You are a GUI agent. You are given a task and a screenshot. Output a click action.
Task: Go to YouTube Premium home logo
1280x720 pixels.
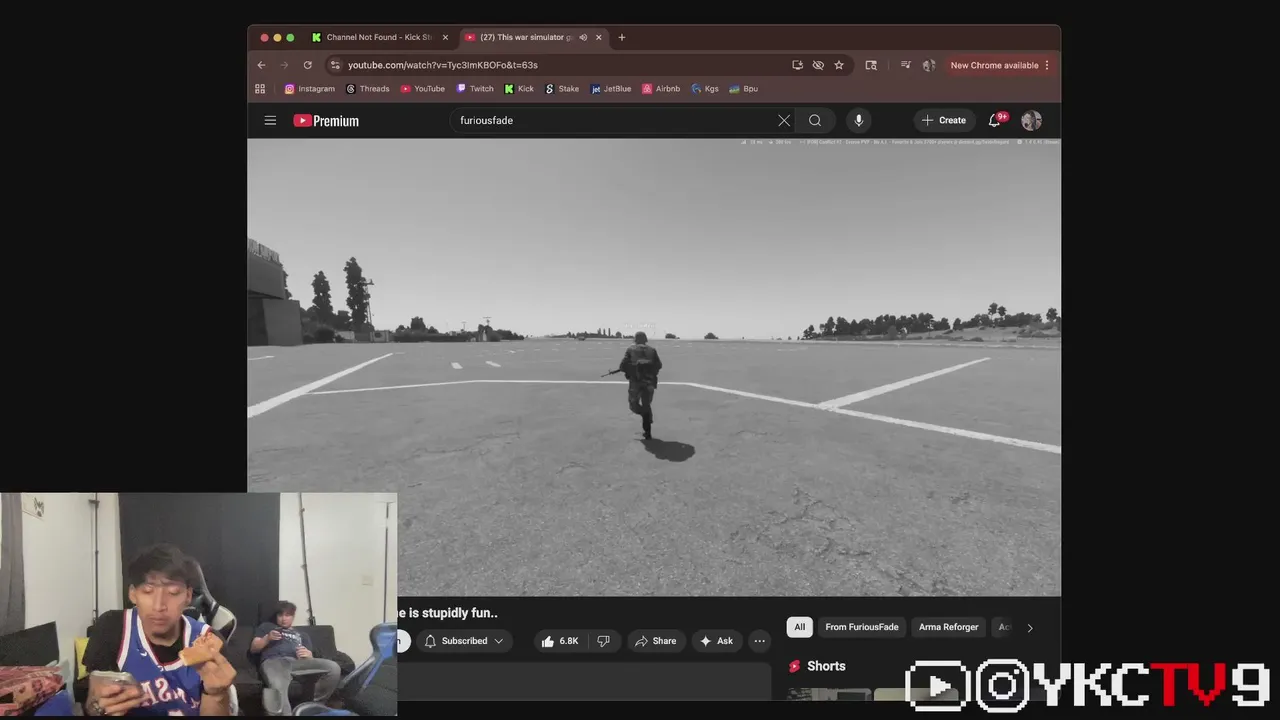(x=326, y=120)
